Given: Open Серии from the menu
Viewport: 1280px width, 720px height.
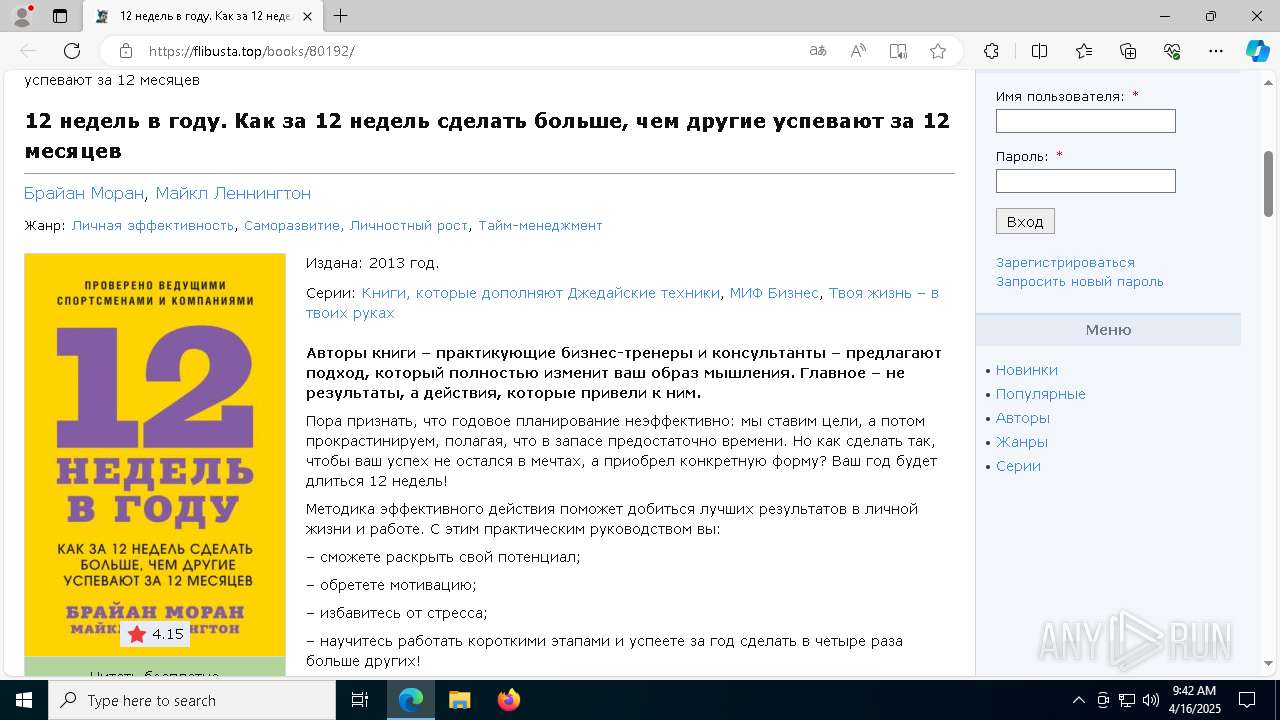Looking at the screenshot, I should point(1018,466).
